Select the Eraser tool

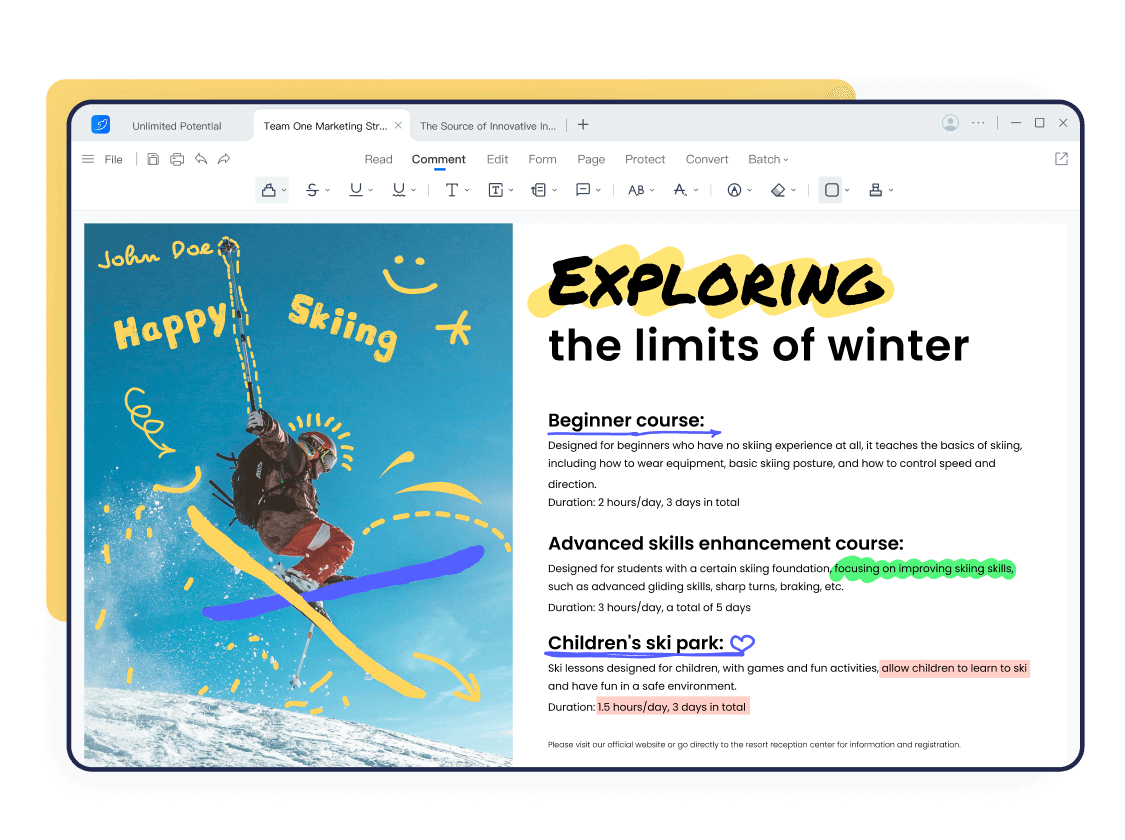coord(778,190)
